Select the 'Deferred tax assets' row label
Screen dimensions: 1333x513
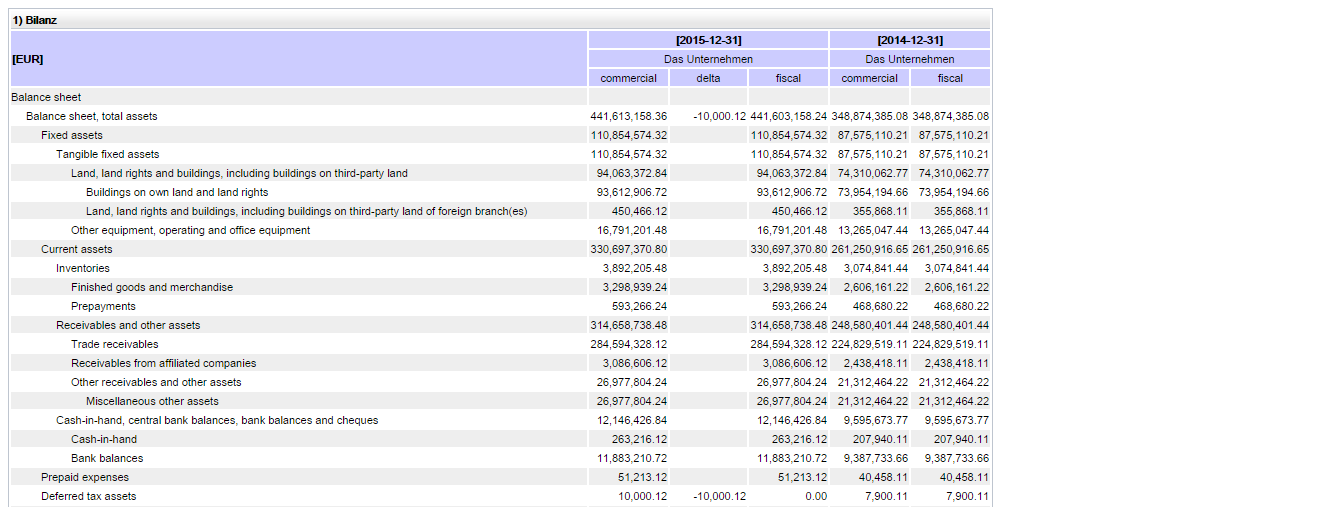[x=88, y=496]
